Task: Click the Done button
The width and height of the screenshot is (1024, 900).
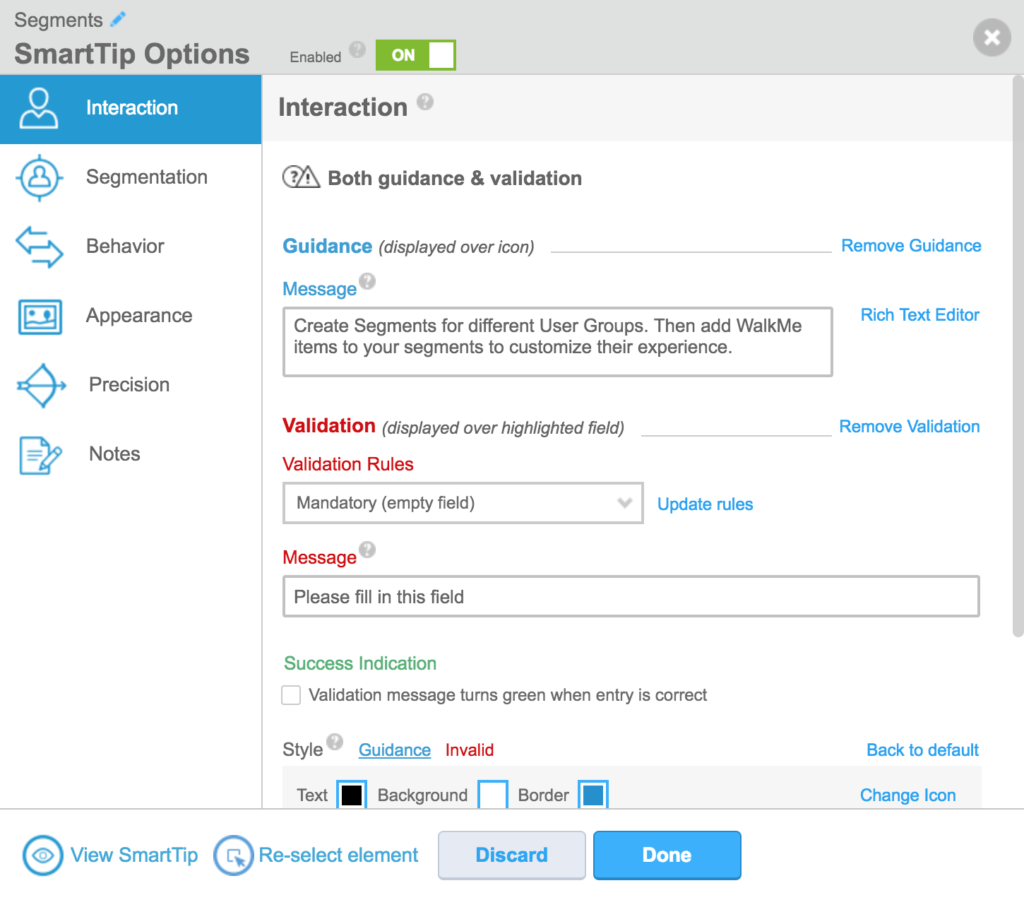Action: tap(667, 855)
